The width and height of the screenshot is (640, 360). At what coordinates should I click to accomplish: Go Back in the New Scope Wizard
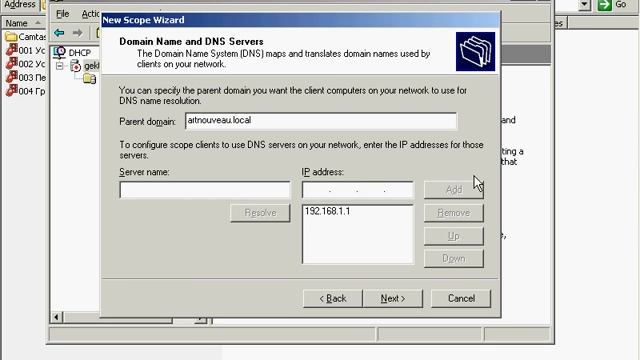(333, 298)
